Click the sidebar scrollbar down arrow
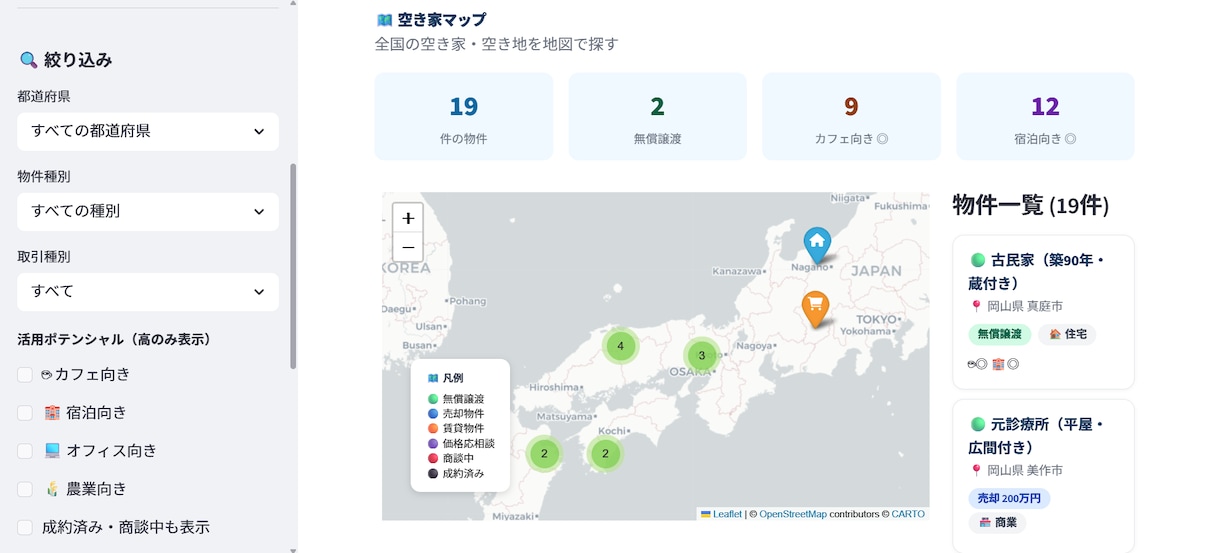Image resolution: width=1220 pixels, height=553 pixels. (x=293, y=549)
